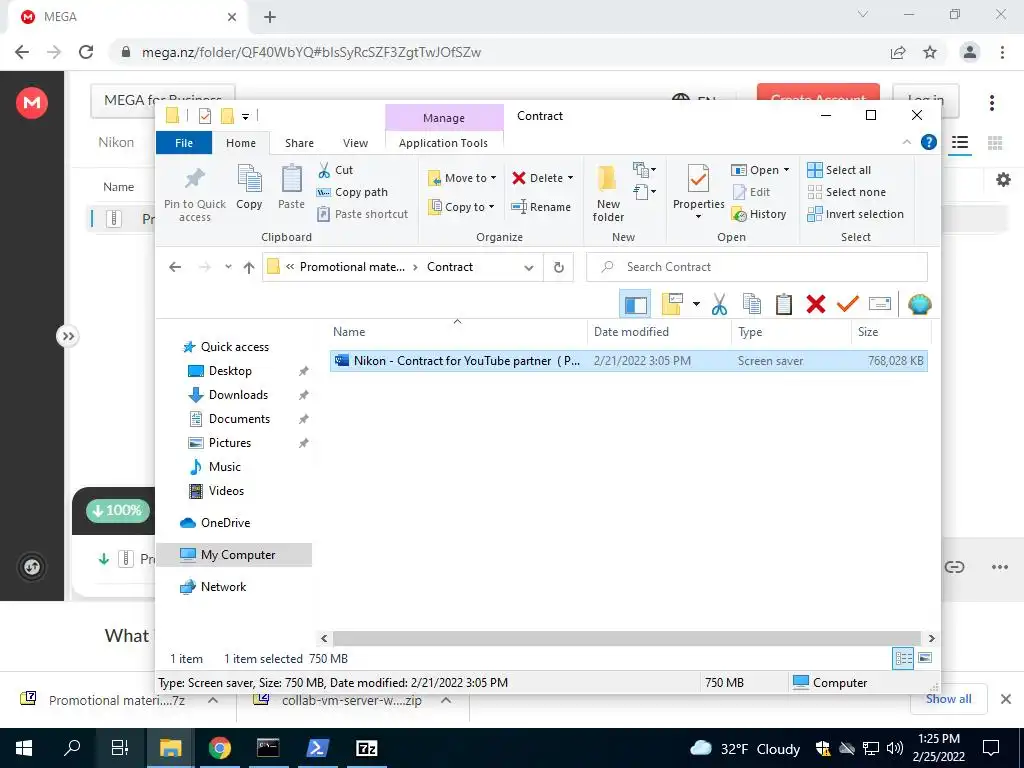1024x768 pixels.
Task: Create a New folder from ribbon
Action: [x=608, y=193]
